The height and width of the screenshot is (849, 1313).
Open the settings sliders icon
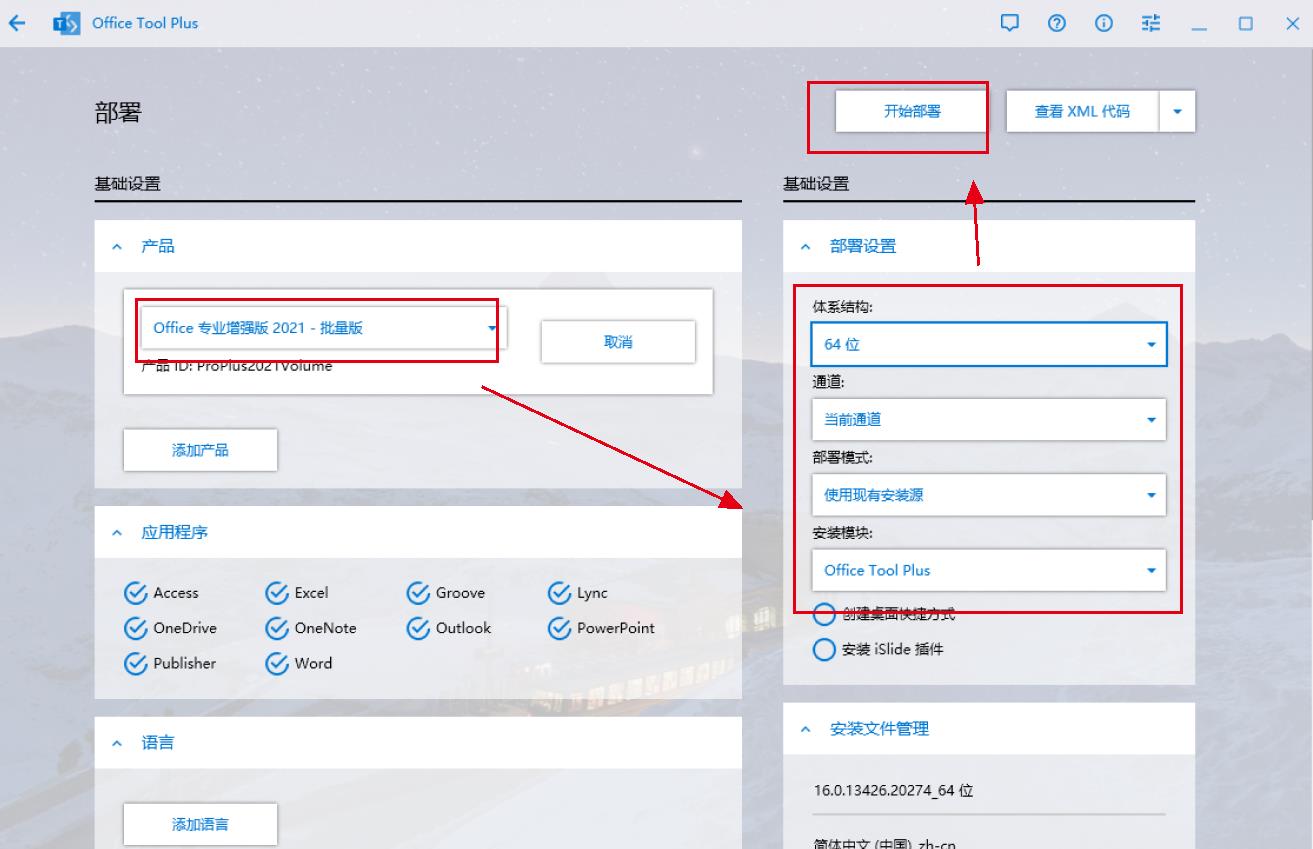point(1151,23)
